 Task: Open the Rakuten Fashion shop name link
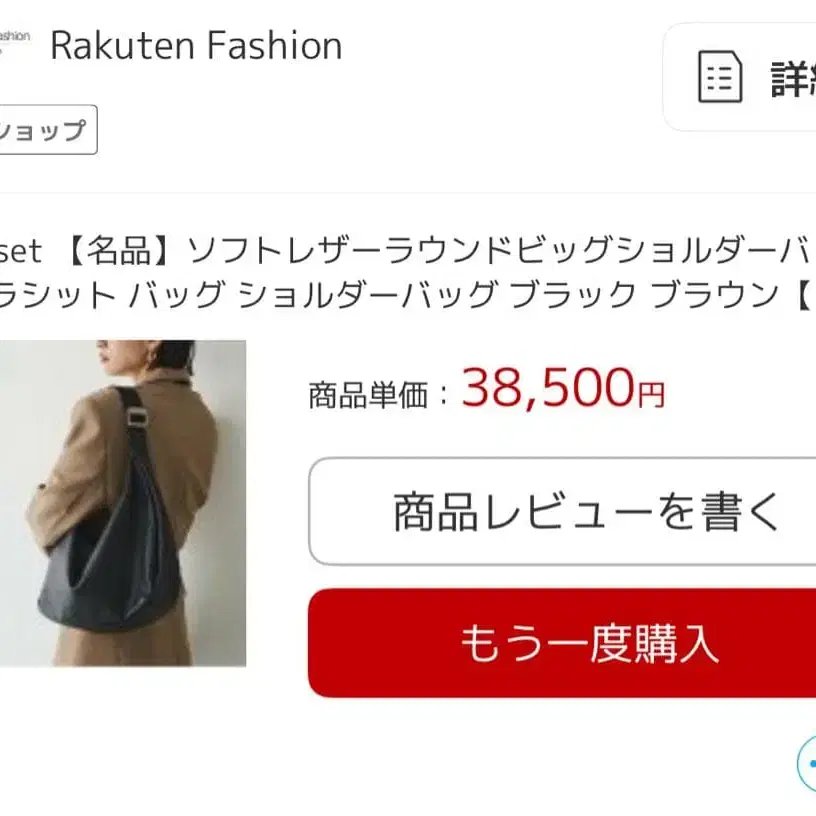point(196,46)
